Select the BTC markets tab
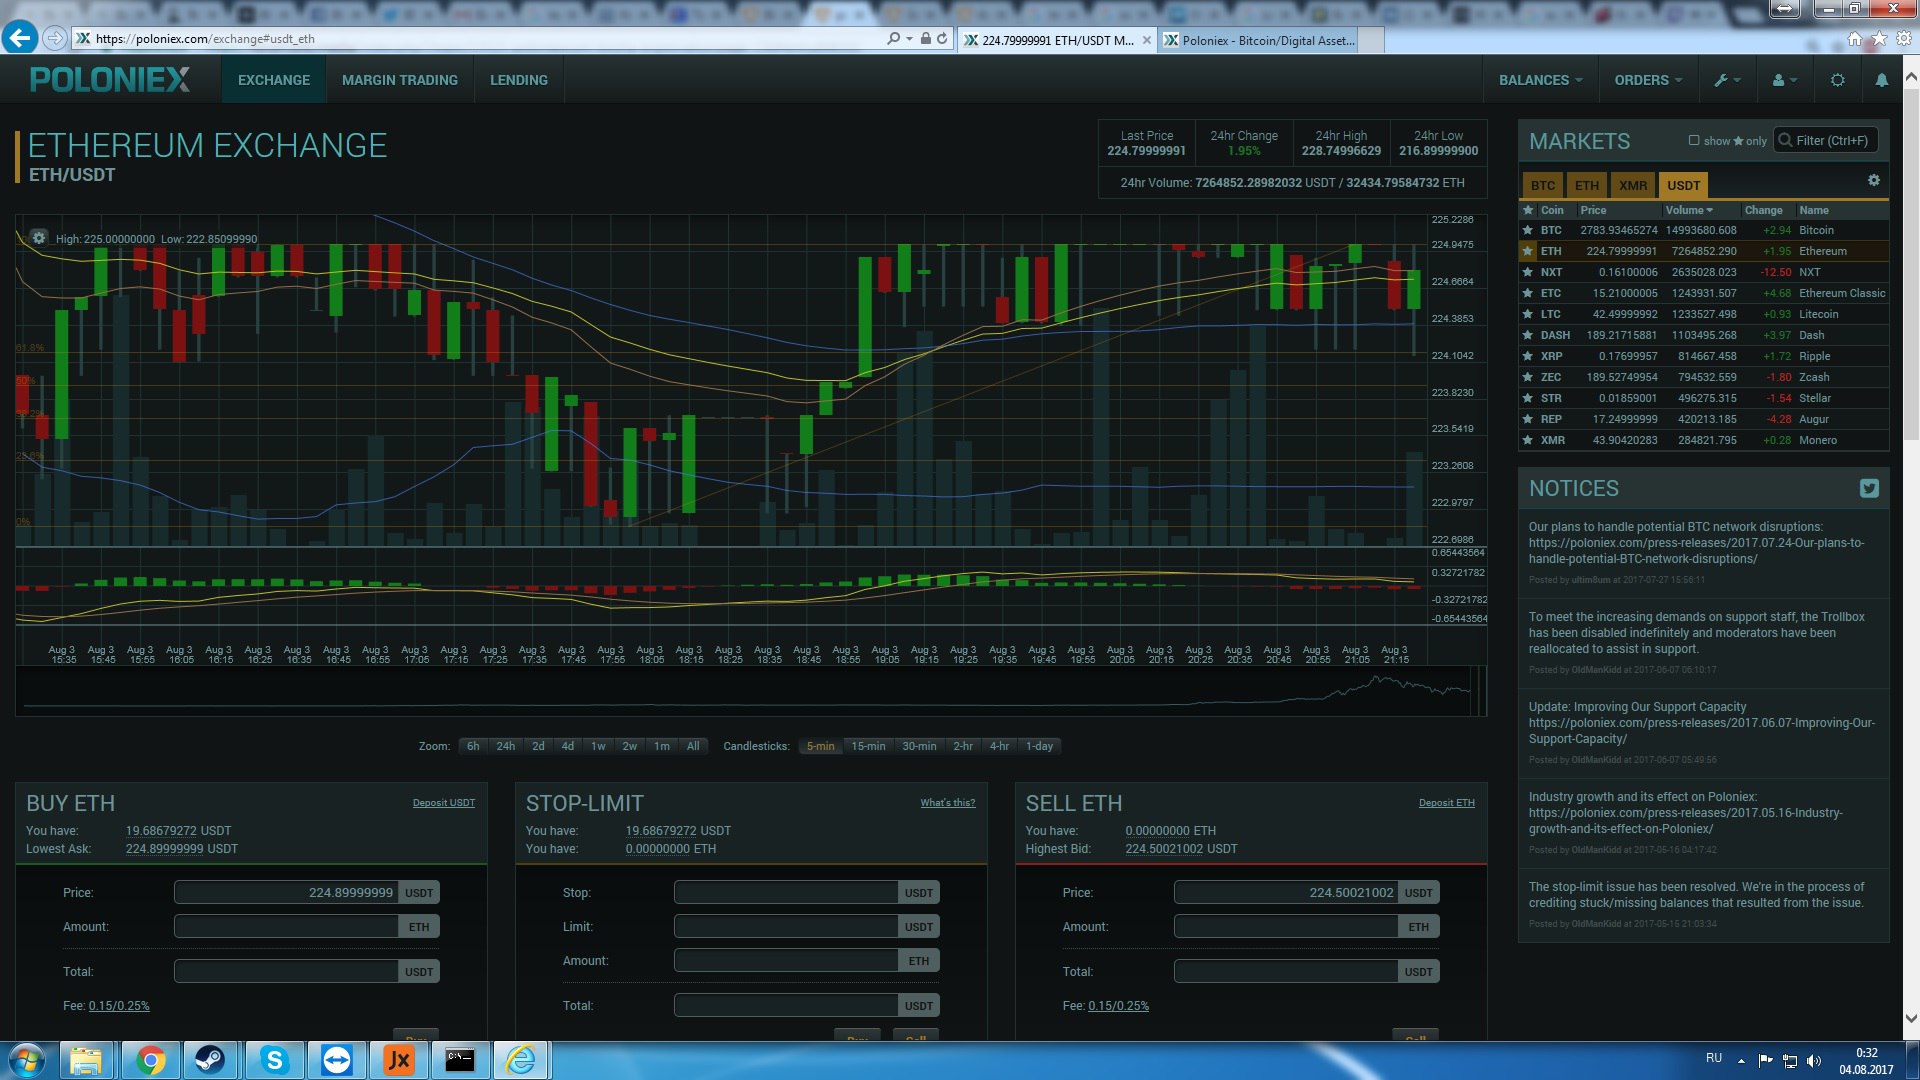Image resolution: width=1920 pixels, height=1080 pixels. [x=1543, y=185]
